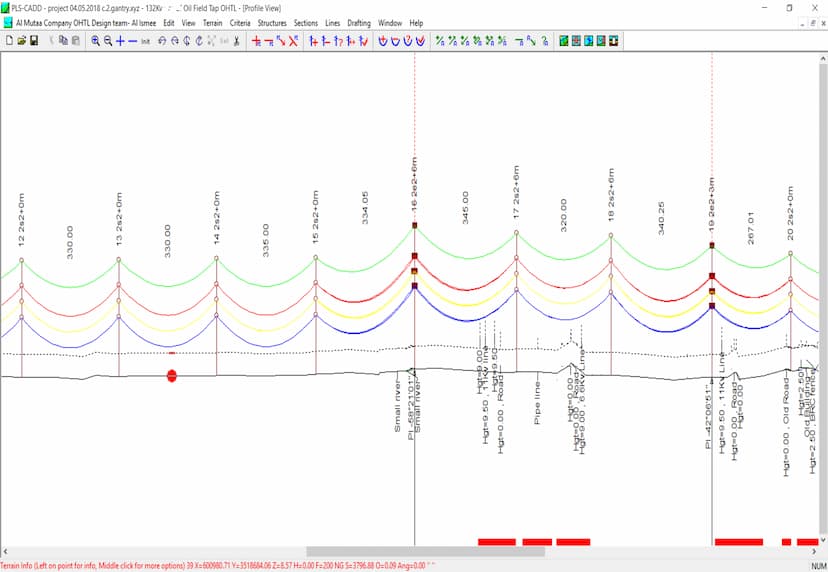The height and width of the screenshot is (572, 828).
Task: Click the blue section add icon with red plus
Action: point(383,41)
